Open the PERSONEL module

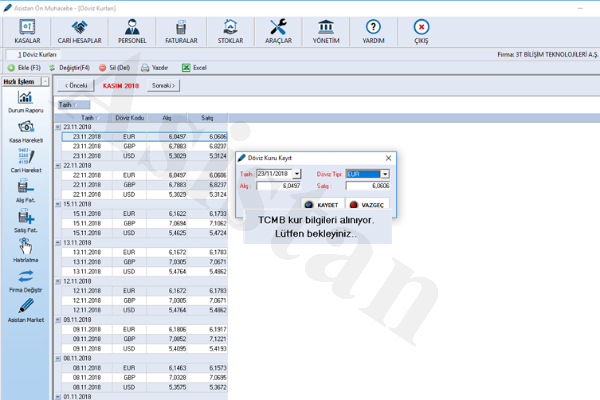[x=132, y=32]
